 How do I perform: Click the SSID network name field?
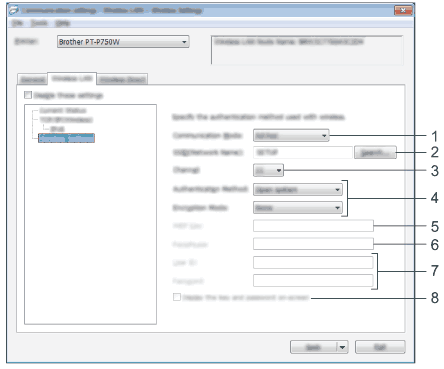pyautogui.click(x=303, y=152)
